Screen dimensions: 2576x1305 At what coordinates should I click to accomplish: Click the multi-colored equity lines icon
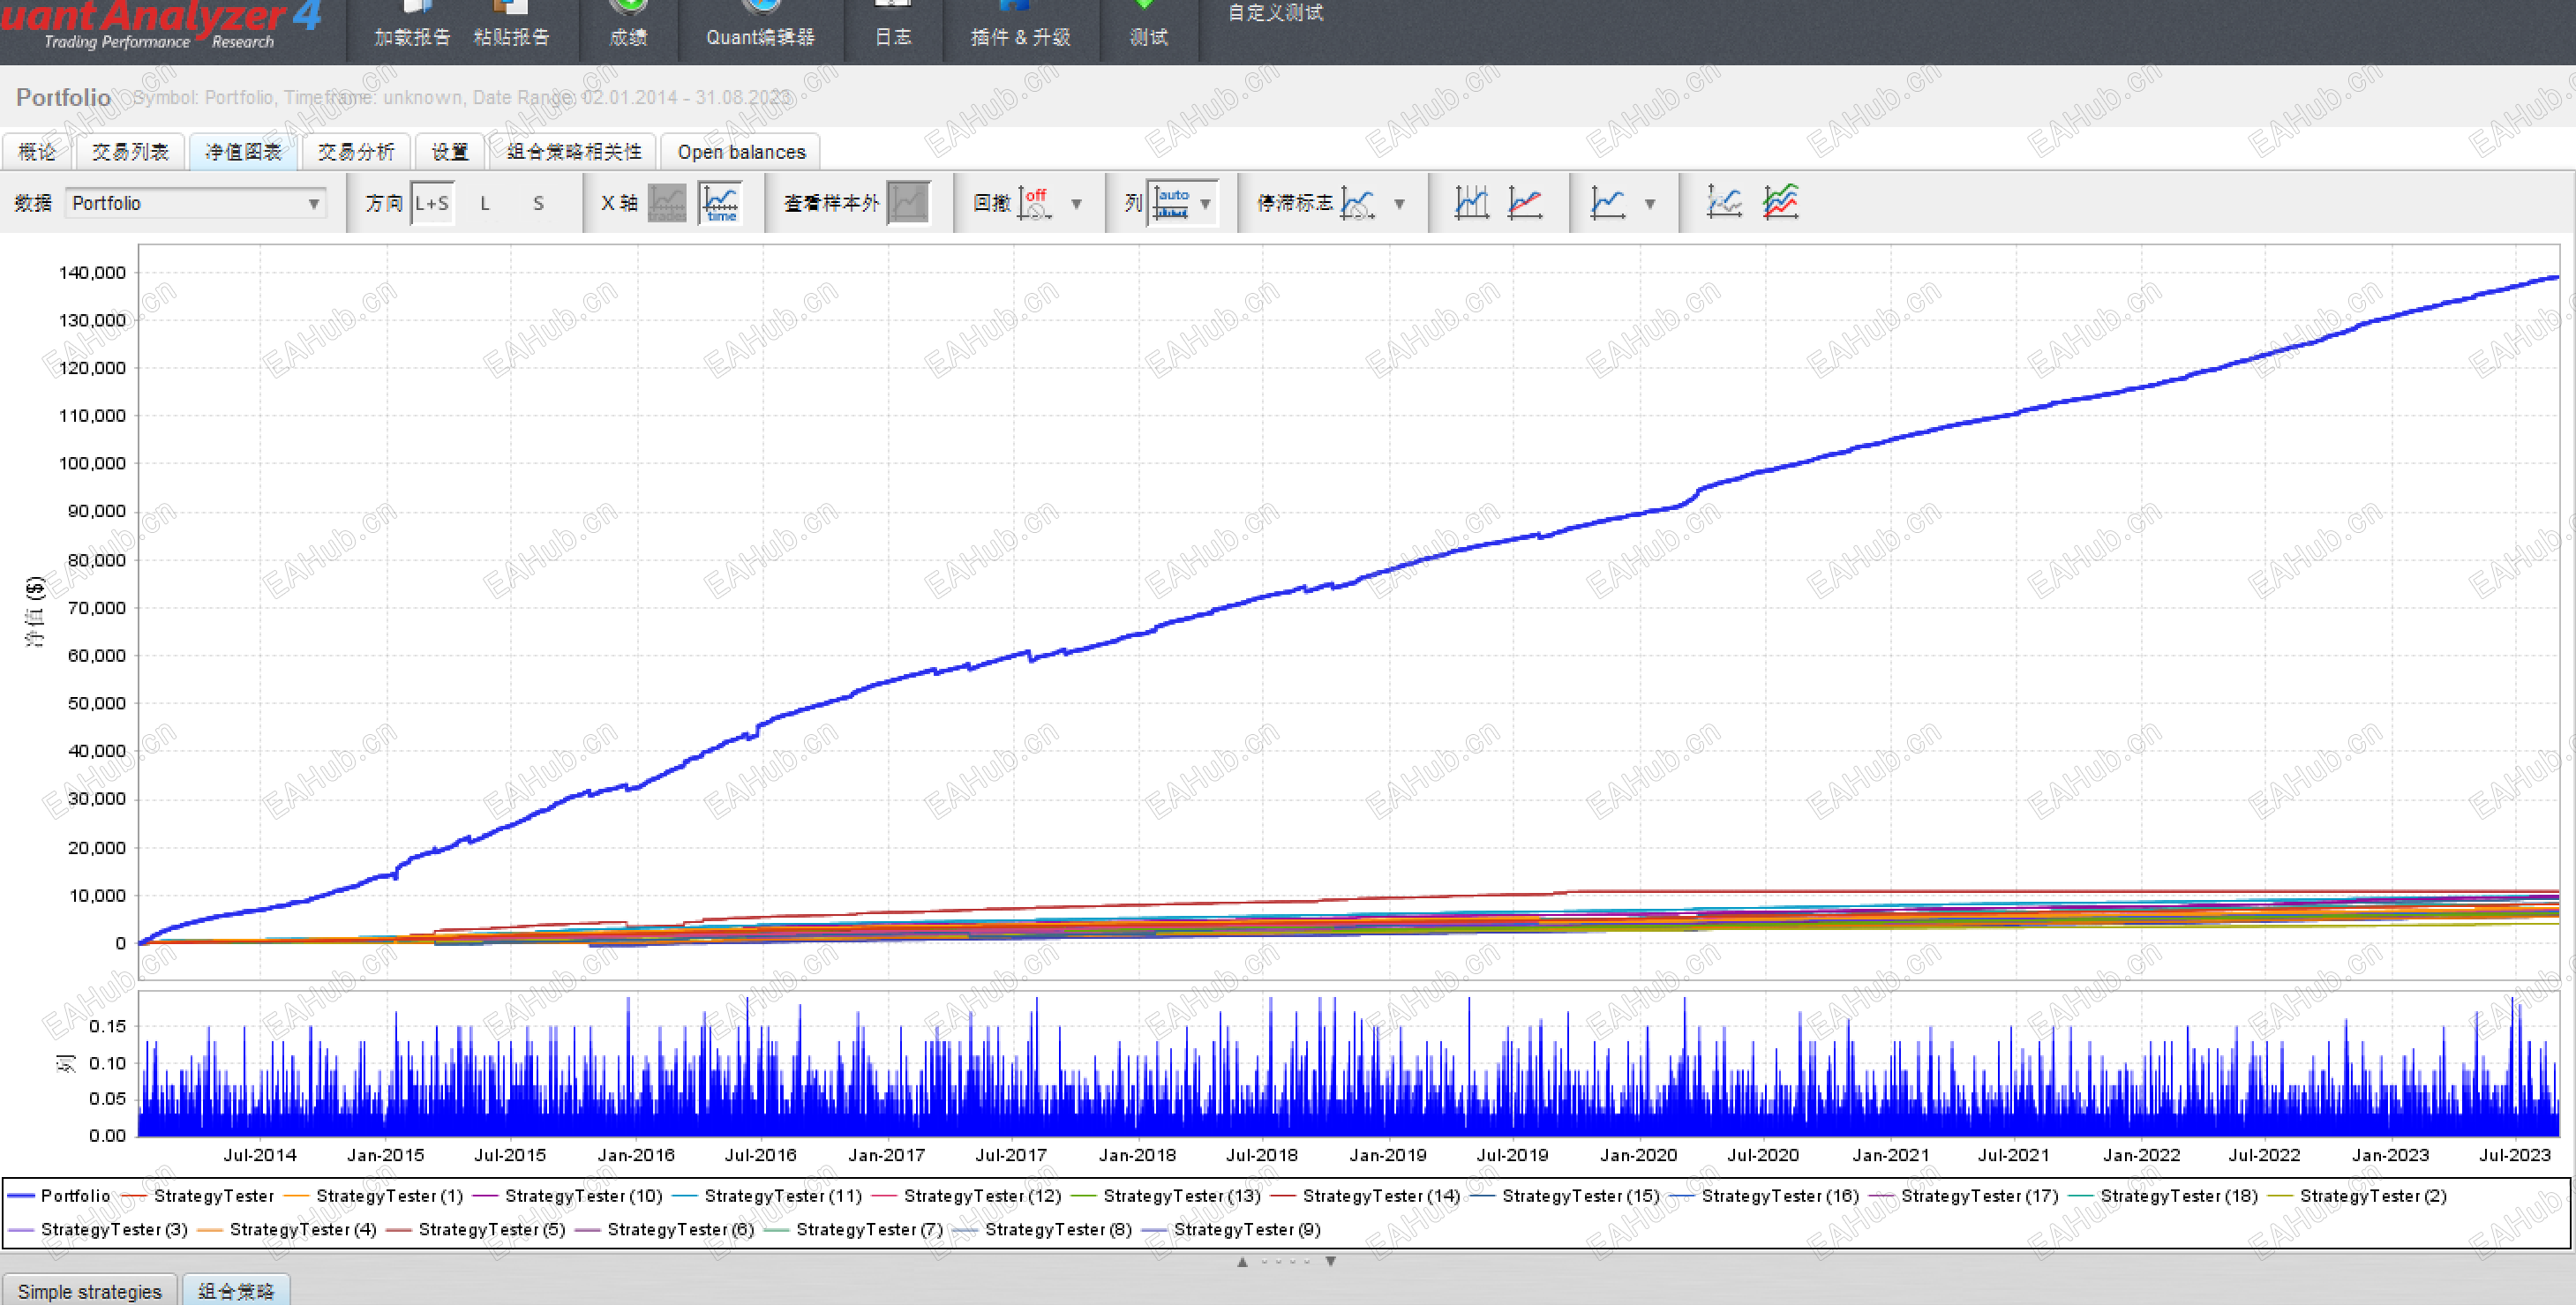(x=1781, y=203)
